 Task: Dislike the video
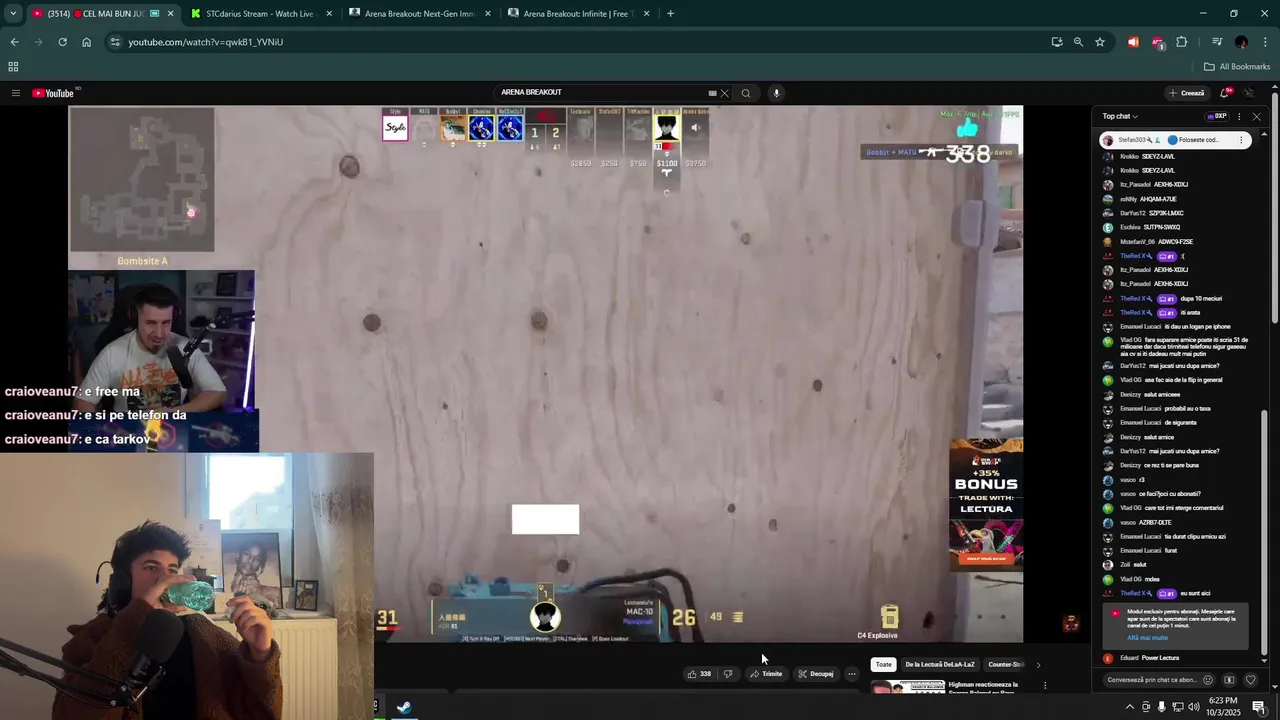(728, 674)
